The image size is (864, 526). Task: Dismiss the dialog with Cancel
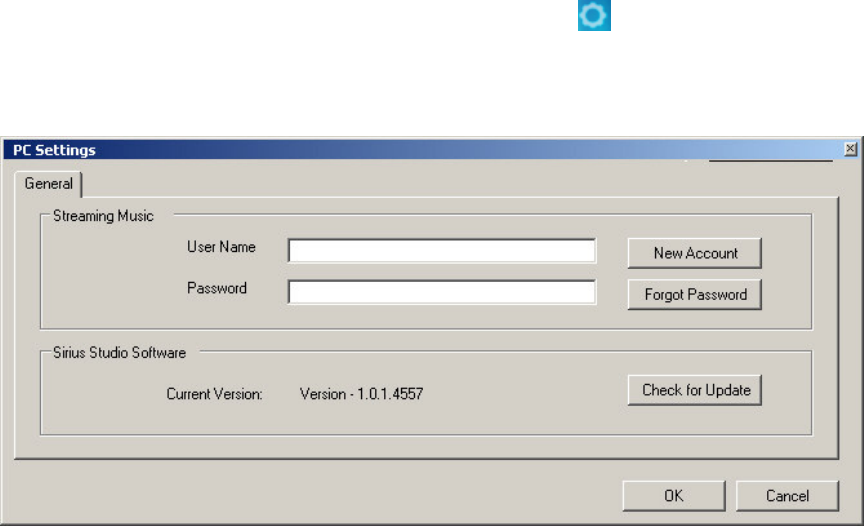[787, 496]
